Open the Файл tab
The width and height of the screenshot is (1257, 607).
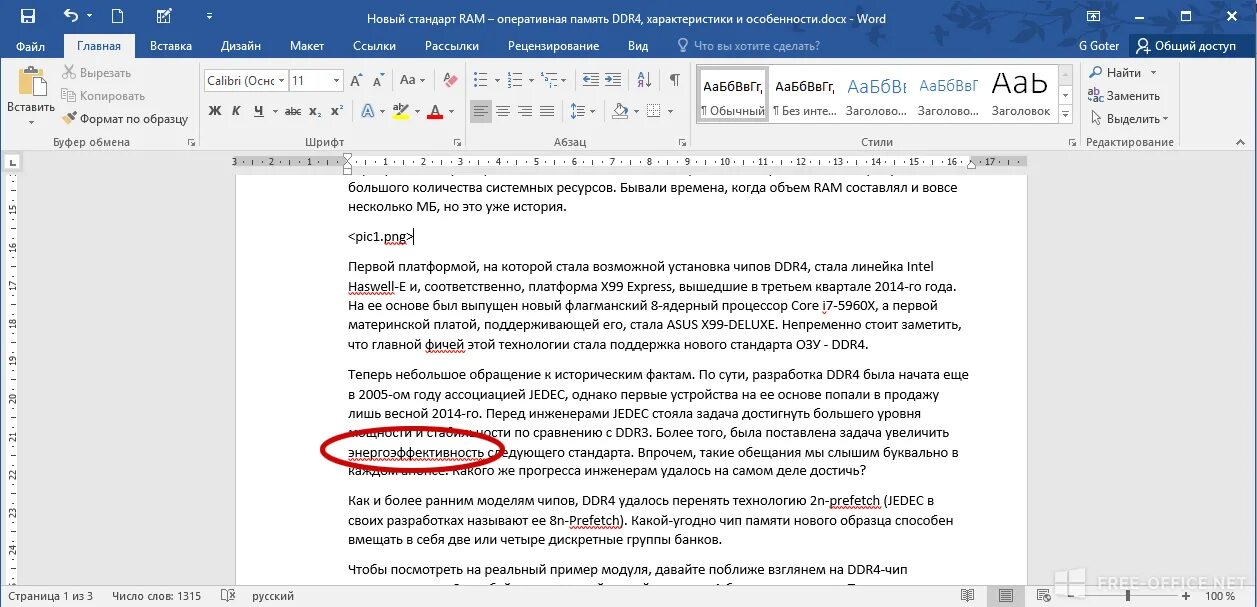30,46
